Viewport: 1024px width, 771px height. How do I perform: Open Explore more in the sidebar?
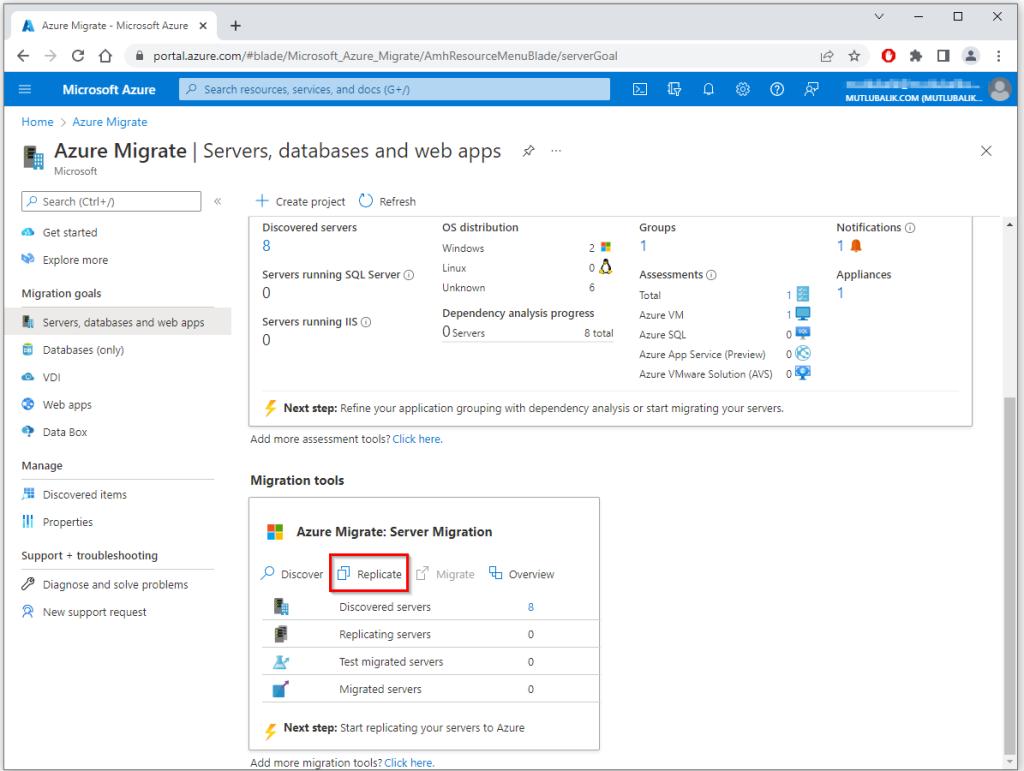(75, 260)
